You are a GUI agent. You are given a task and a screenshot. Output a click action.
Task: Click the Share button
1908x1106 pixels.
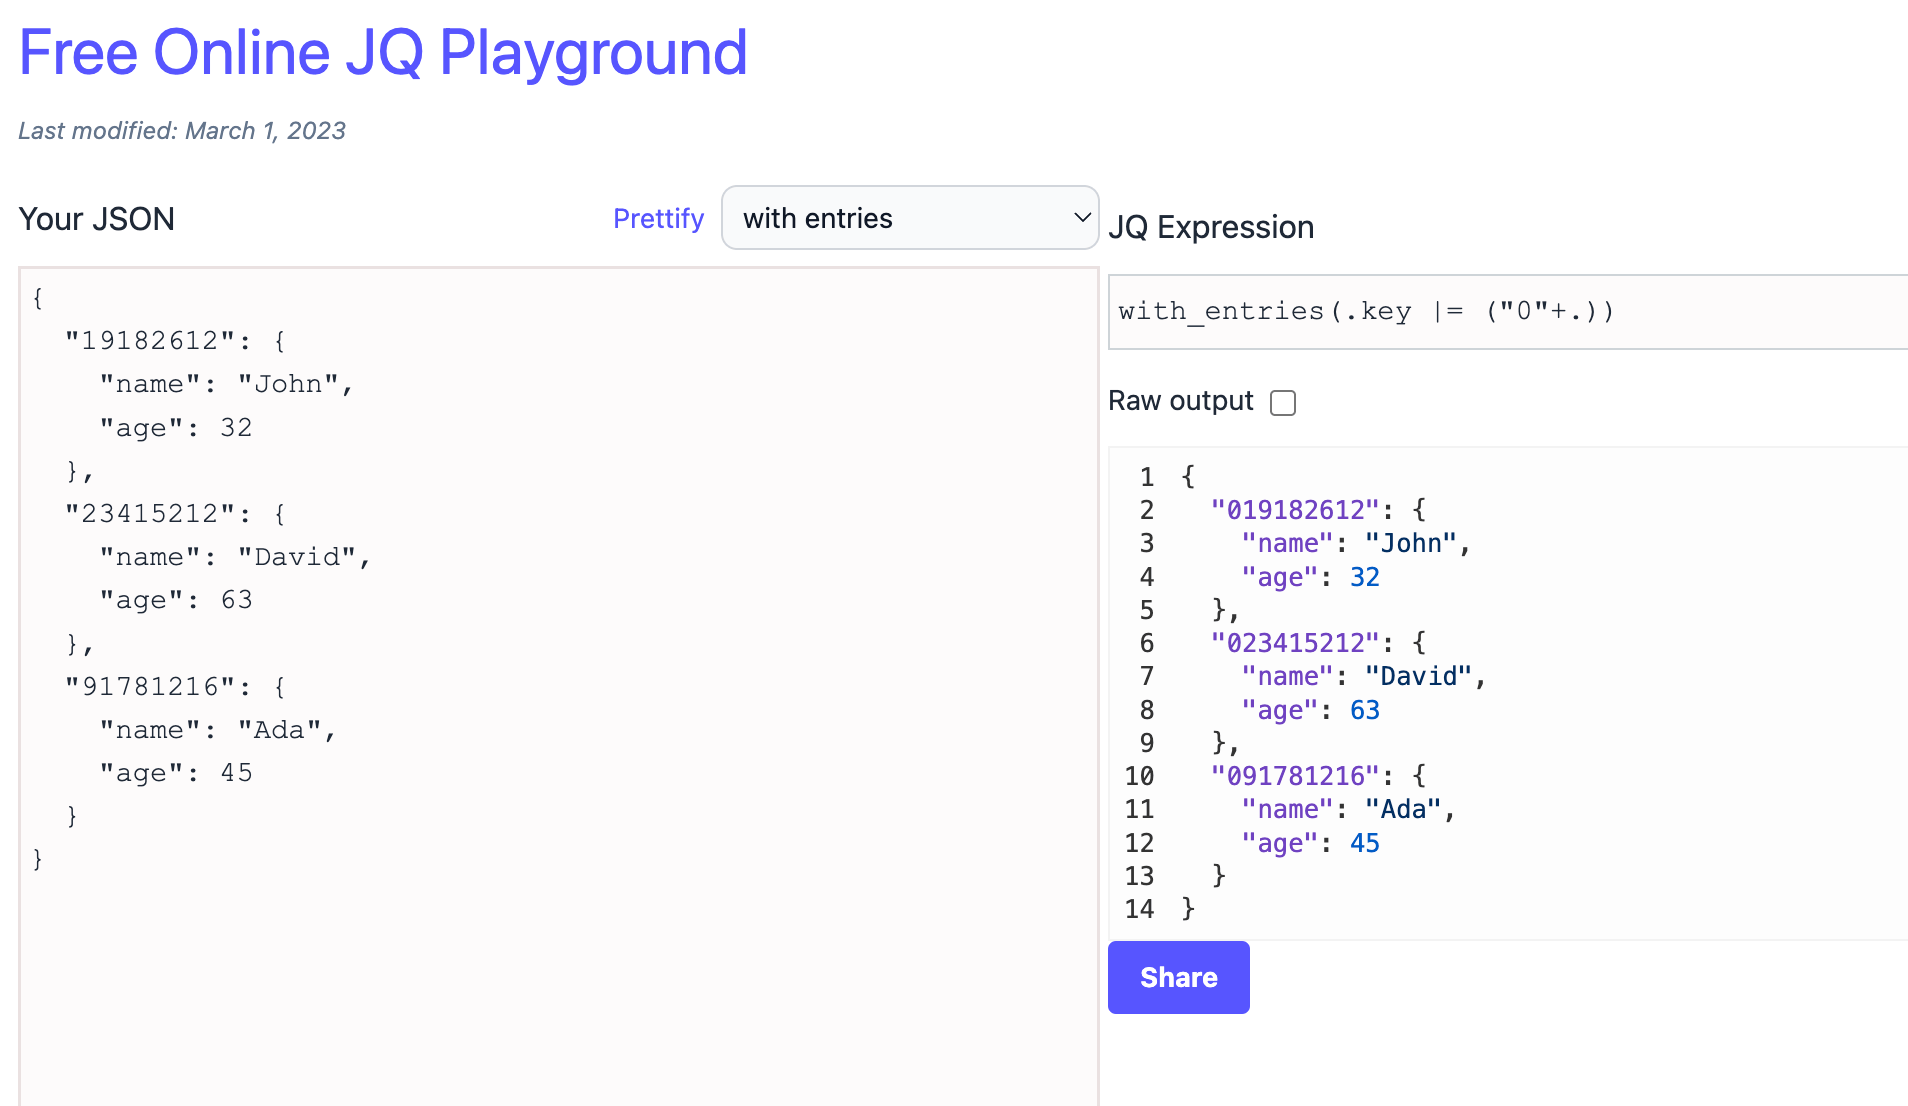pos(1178,977)
